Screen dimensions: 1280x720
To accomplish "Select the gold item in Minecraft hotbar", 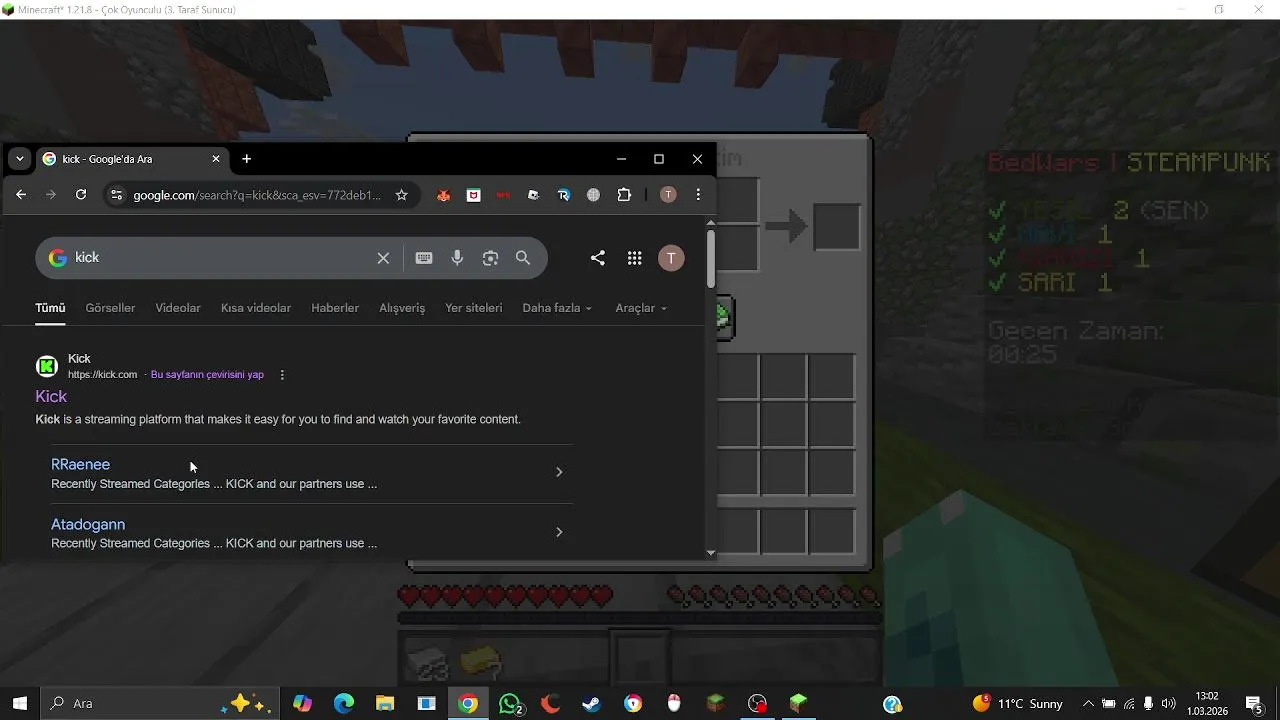I will coord(481,661).
